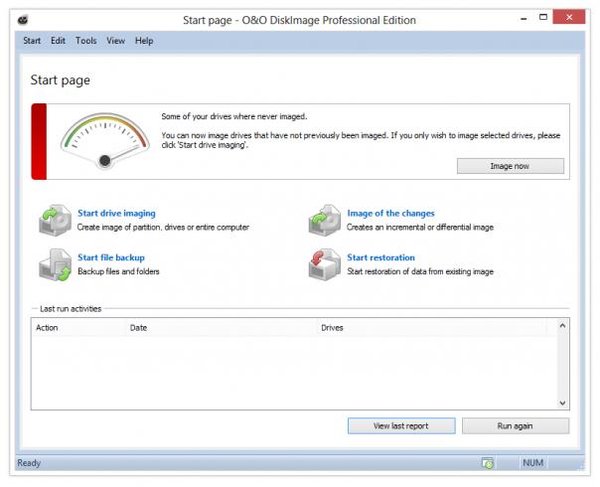Open the Start drive imaging link
The width and height of the screenshot is (600, 487).
[116, 213]
